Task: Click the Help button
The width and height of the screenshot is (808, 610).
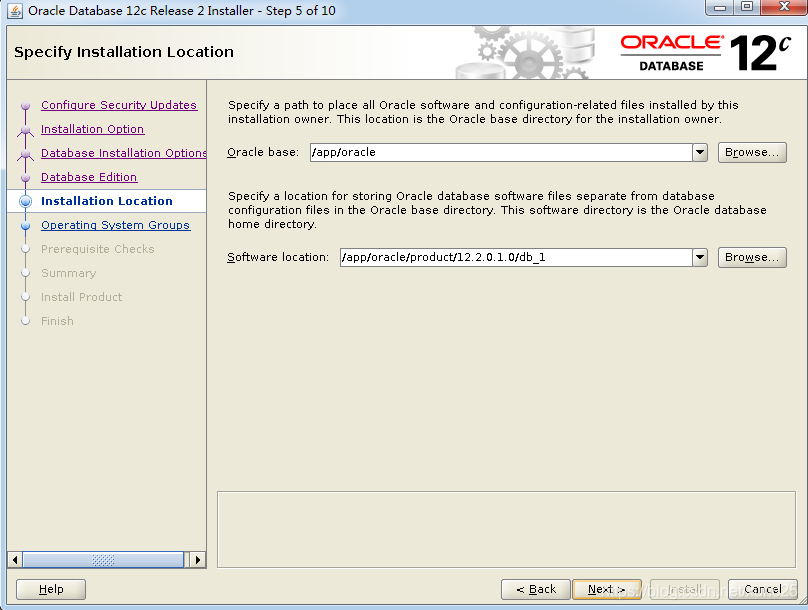Action: coord(51,589)
